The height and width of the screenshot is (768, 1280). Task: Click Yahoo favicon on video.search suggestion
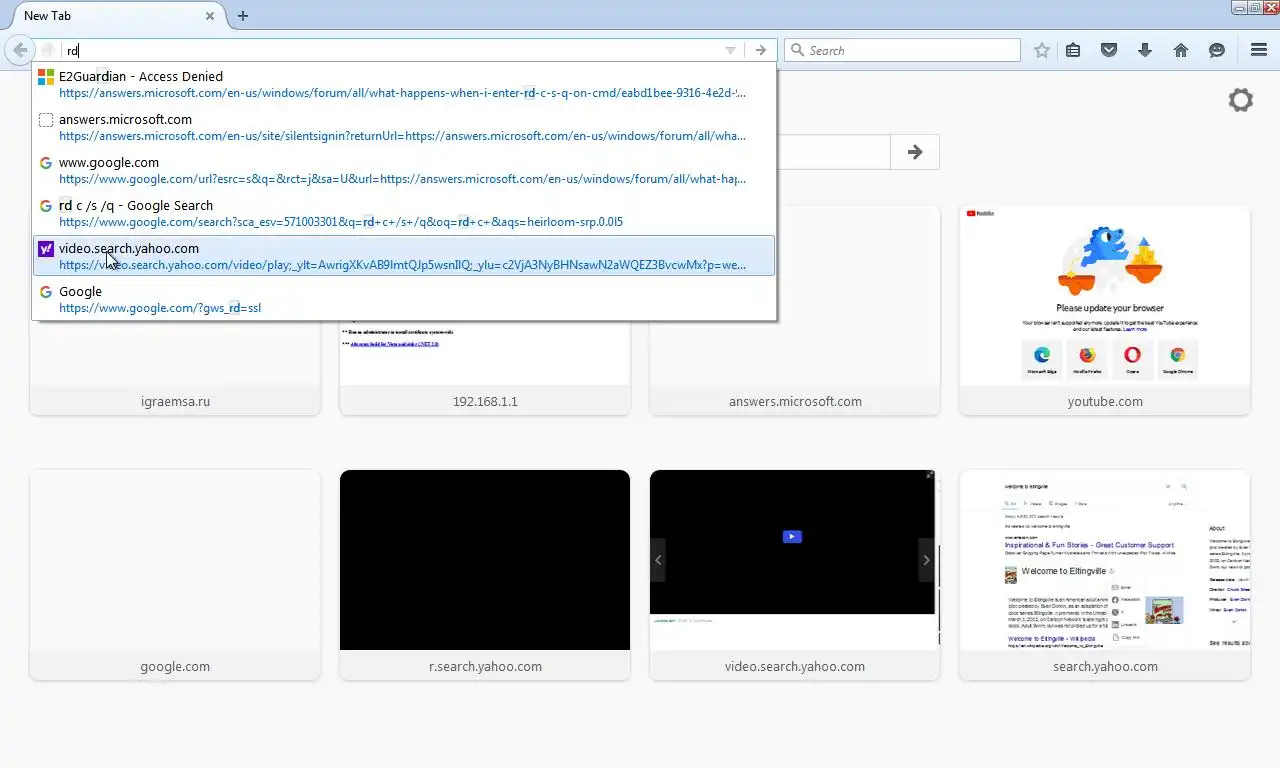pyautogui.click(x=46, y=249)
